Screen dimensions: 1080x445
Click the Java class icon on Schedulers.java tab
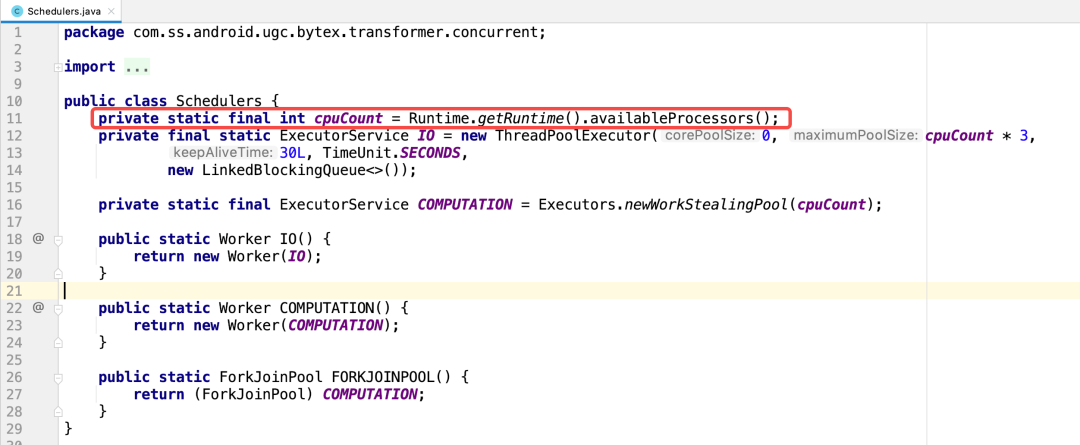click(17, 10)
